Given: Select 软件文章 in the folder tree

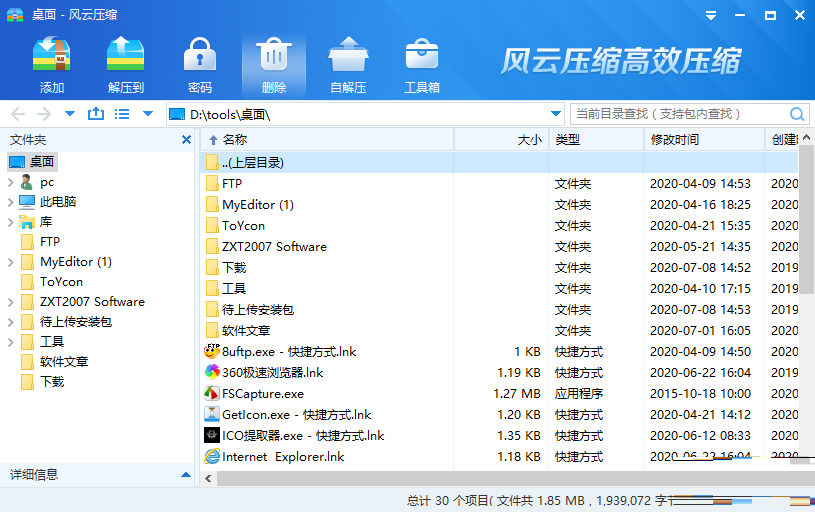Looking at the screenshot, I should (64, 362).
